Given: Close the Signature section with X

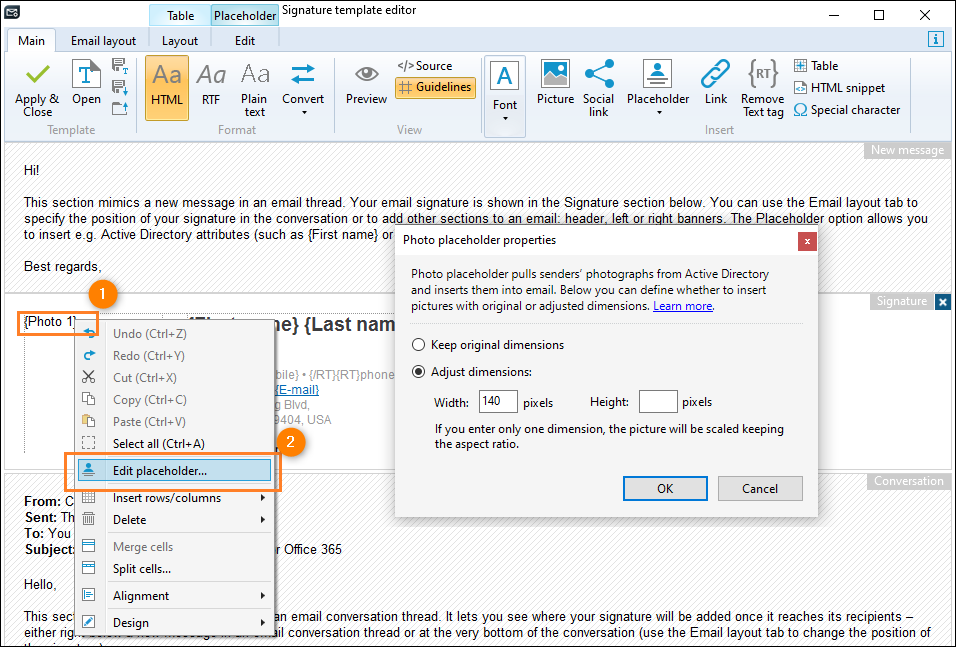Looking at the screenshot, I should tap(943, 301).
